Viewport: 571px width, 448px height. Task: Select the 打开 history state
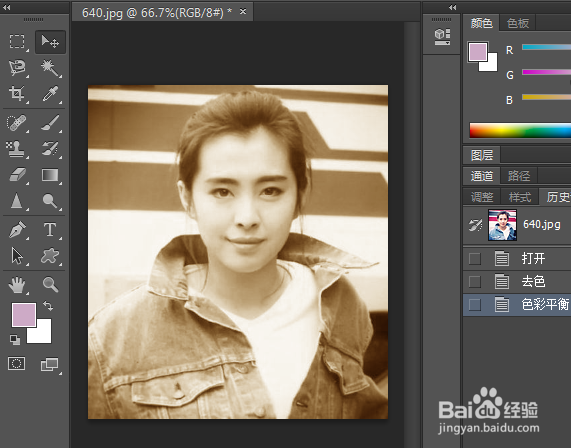click(517, 259)
